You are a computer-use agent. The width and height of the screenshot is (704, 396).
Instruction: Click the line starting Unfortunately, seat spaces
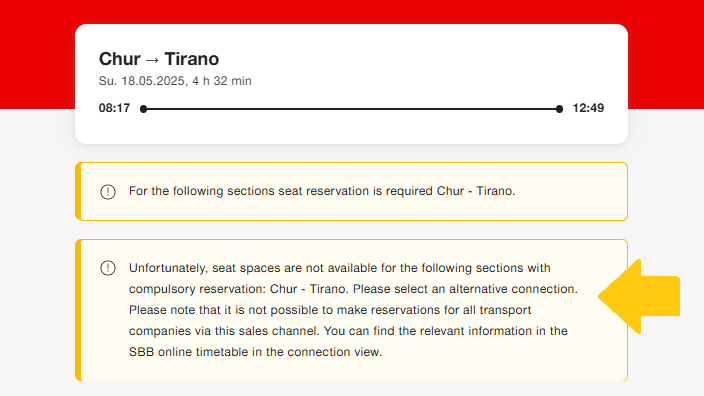pos(340,268)
